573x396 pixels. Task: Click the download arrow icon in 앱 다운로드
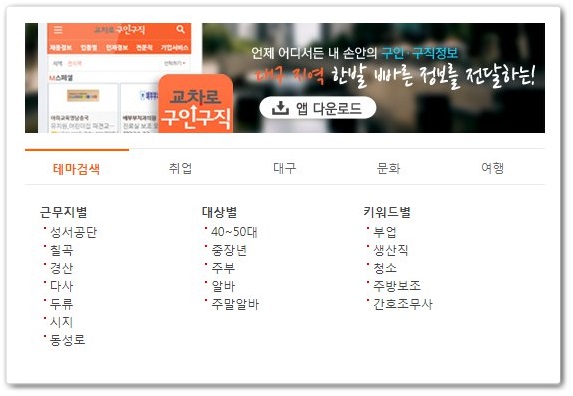click(x=280, y=108)
